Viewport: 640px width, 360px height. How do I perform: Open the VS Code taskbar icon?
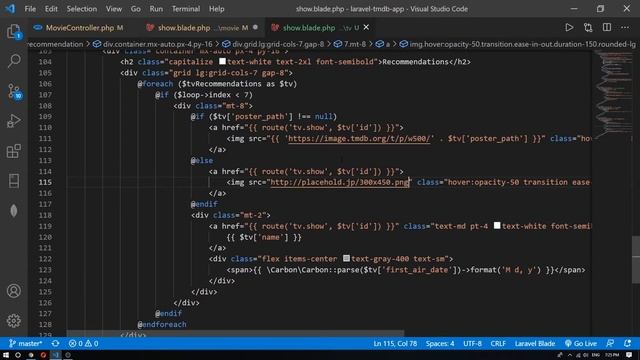tap(56, 355)
